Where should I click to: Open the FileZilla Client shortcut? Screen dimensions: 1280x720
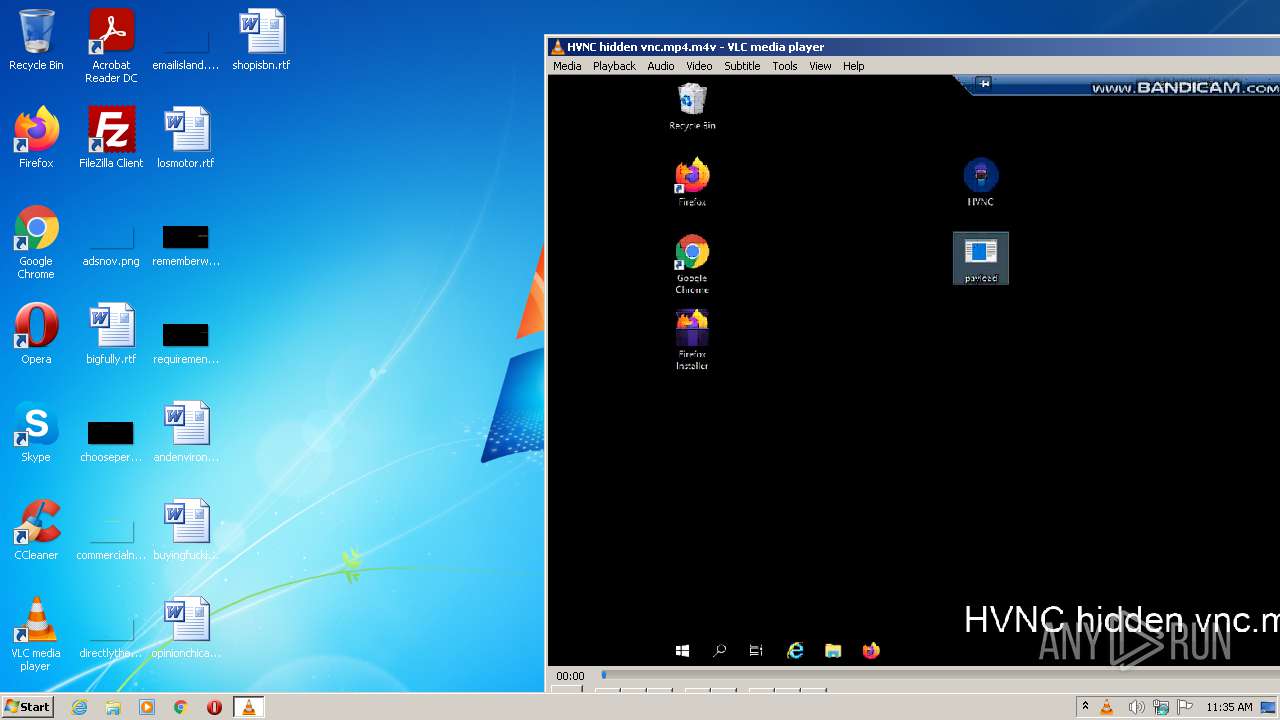[111, 138]
